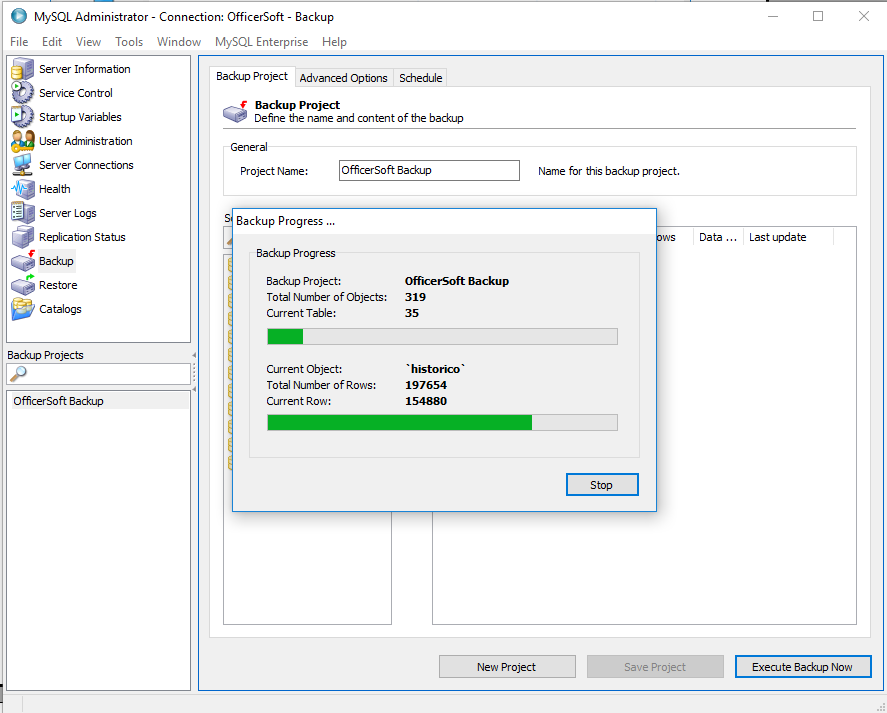Click the New Project button

click(507, 667)
